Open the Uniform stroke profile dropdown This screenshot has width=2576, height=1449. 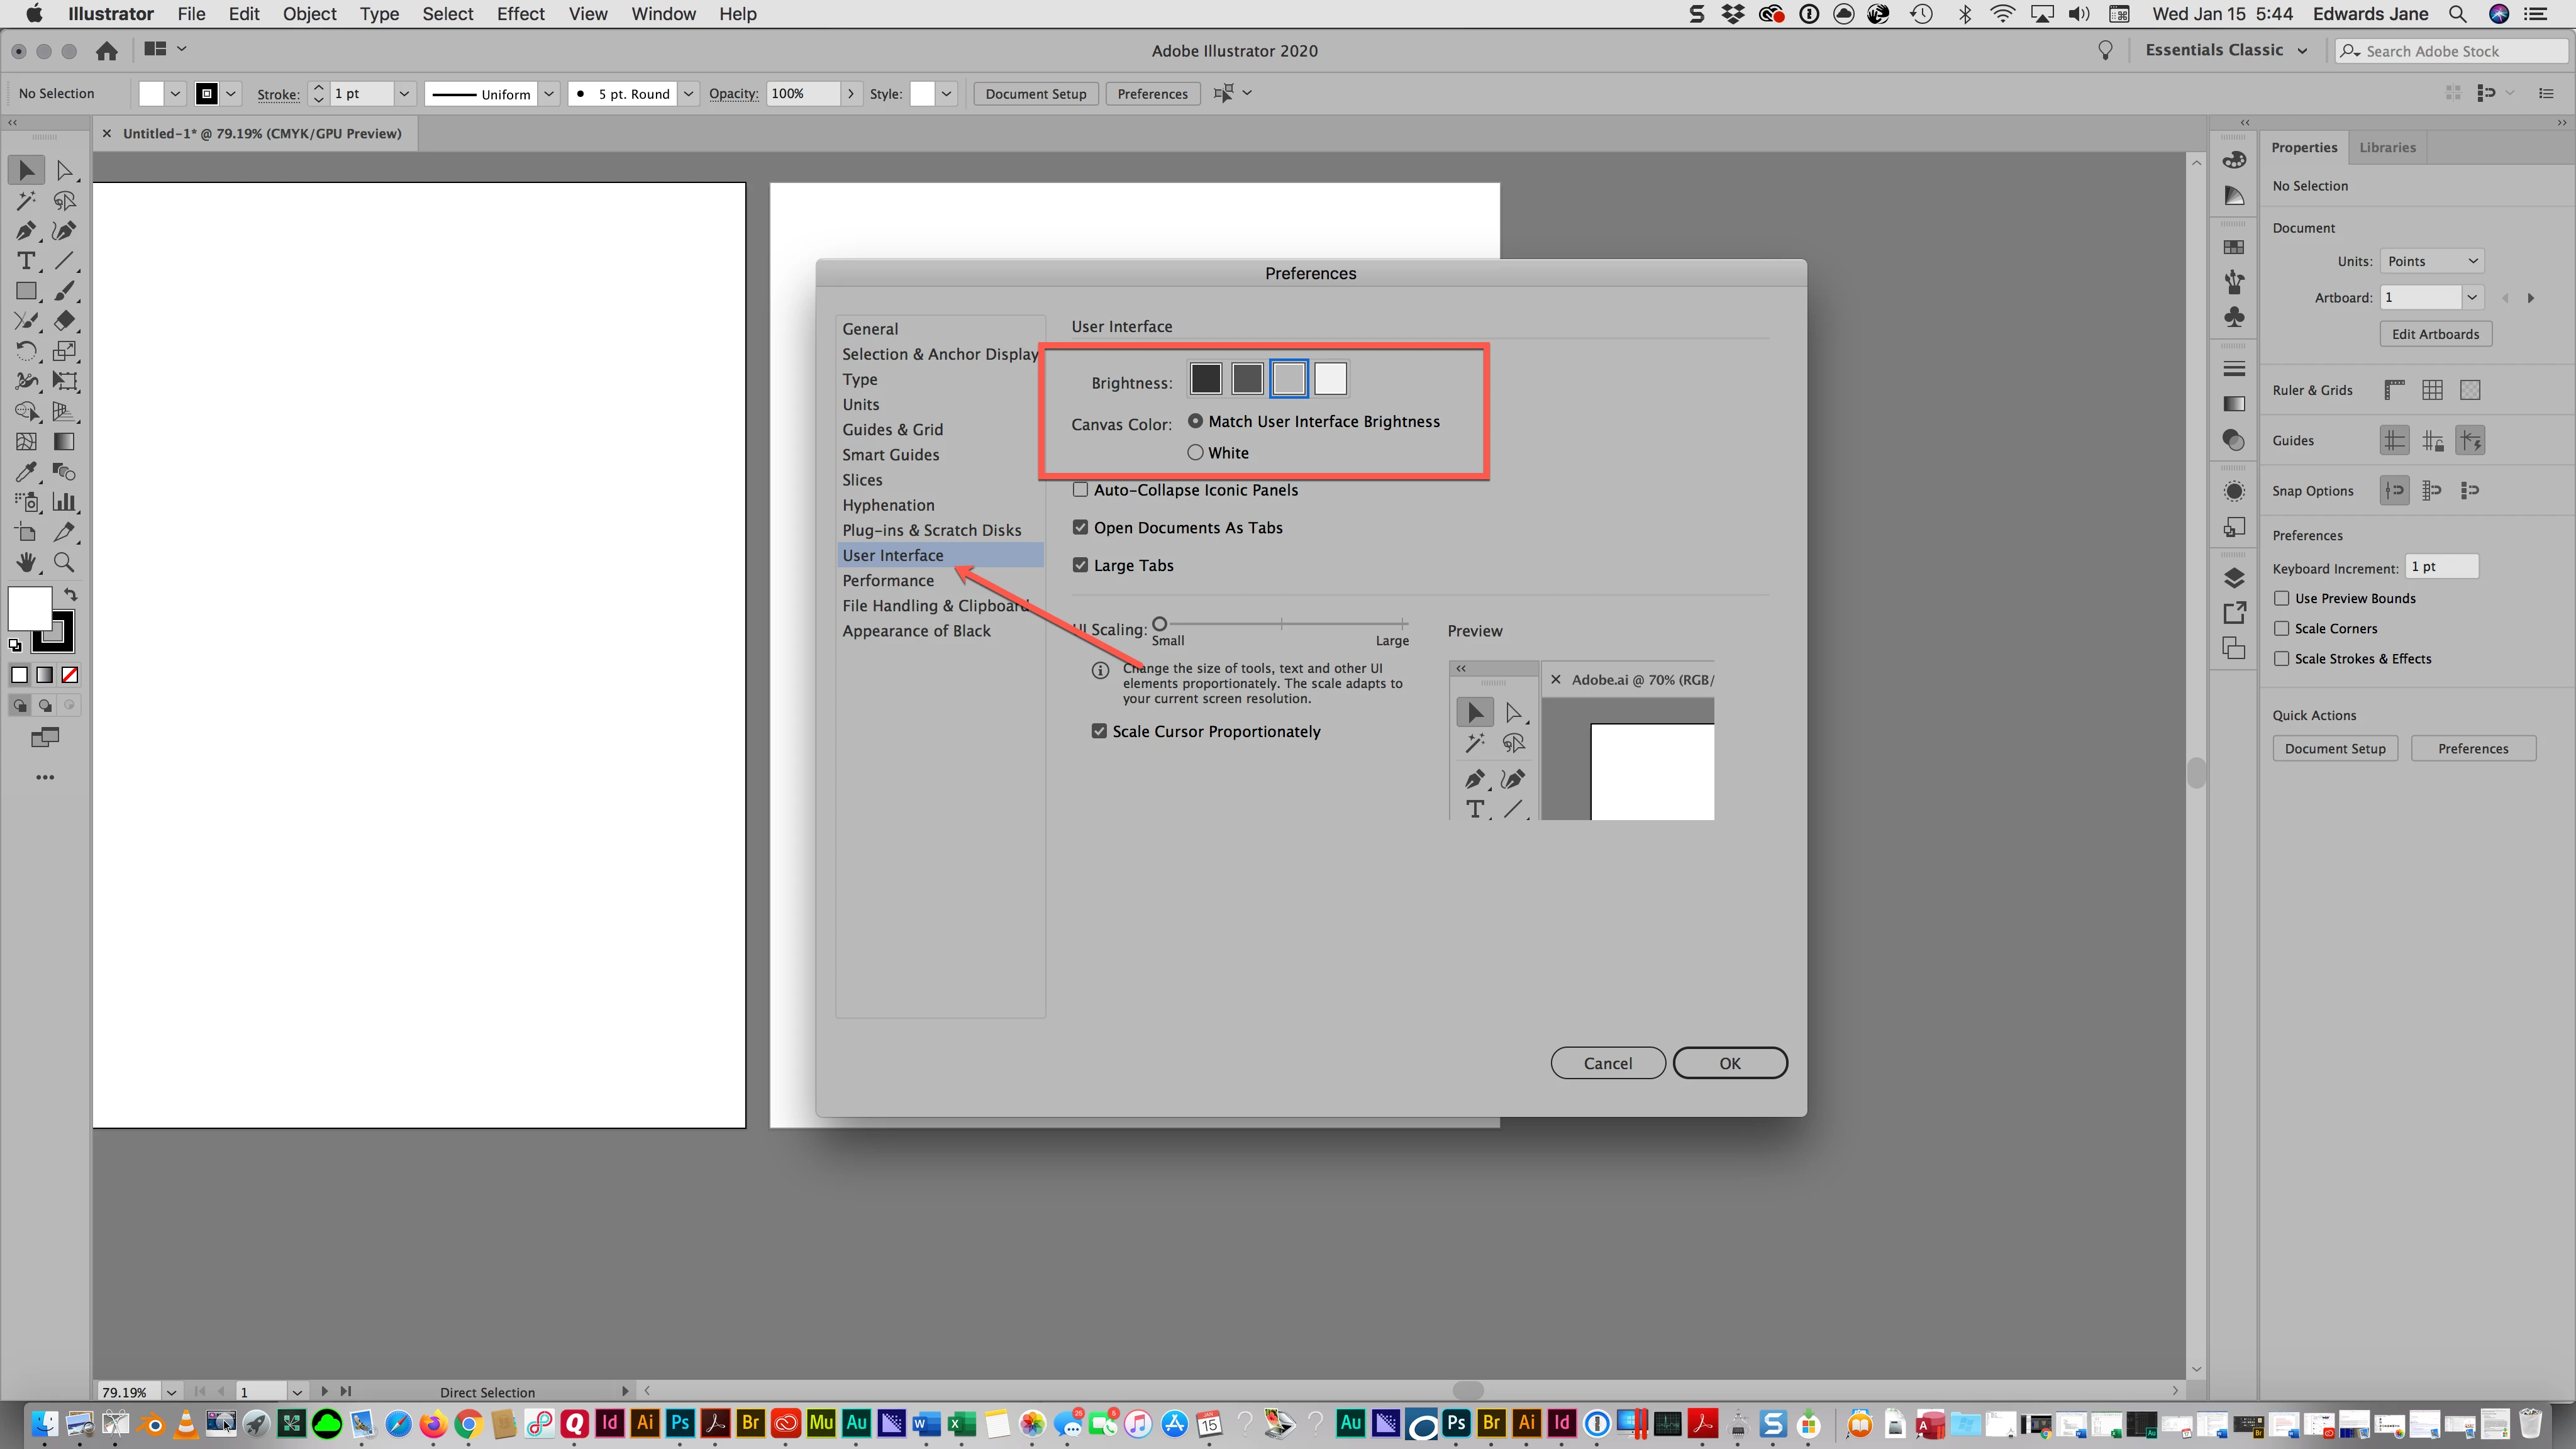pyautogui.click(x=548, y=94)
